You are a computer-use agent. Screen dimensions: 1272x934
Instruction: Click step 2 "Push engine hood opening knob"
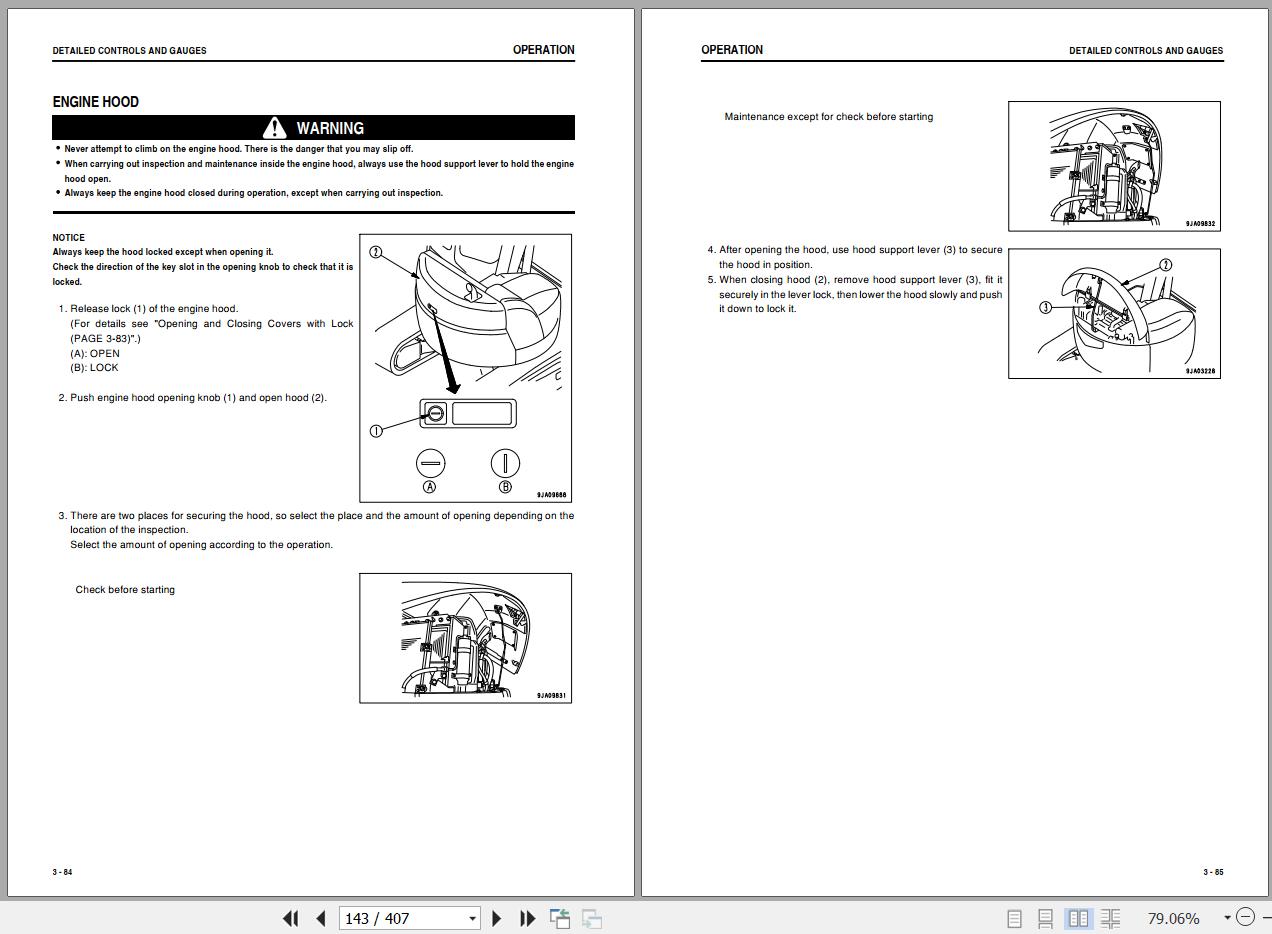pyautogui.click(x=193, y=398)
